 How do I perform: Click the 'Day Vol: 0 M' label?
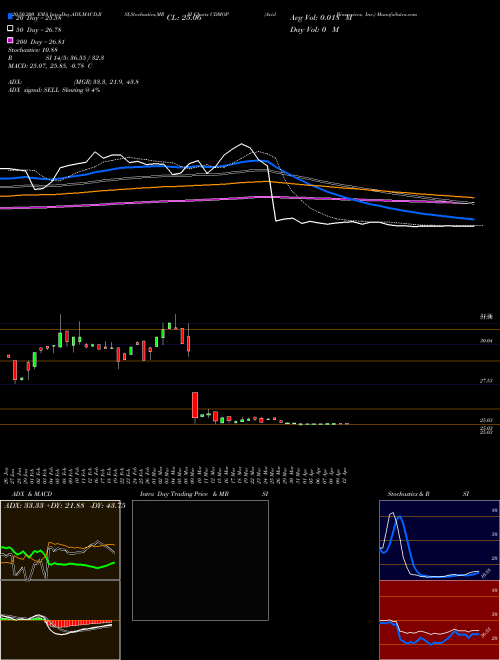[x=314, y=29]
